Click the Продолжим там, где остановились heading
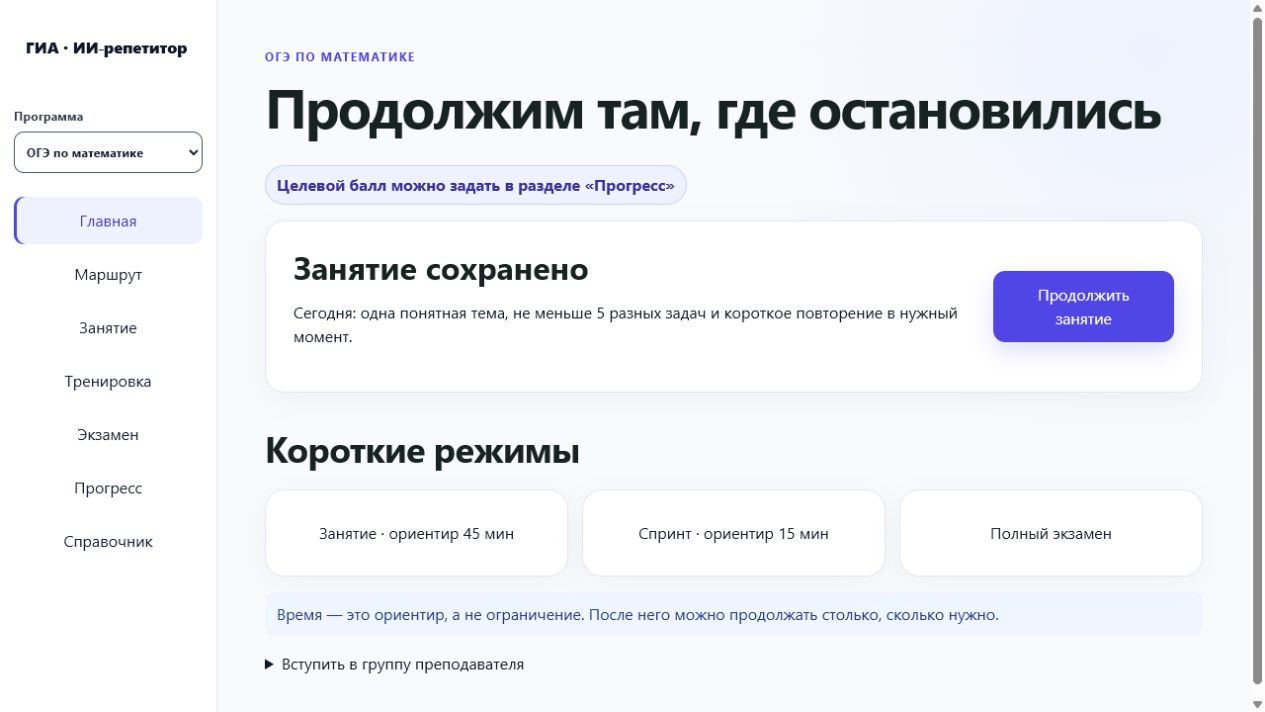 coord(713,110)
